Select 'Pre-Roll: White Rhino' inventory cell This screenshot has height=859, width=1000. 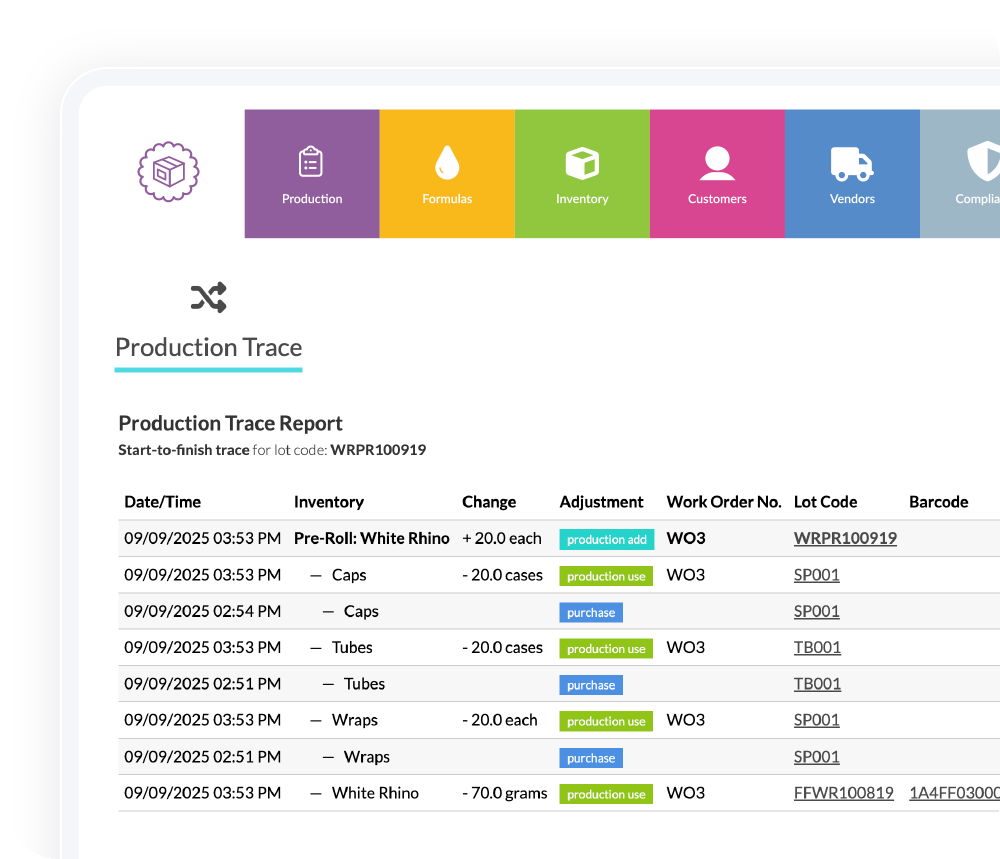372,538
